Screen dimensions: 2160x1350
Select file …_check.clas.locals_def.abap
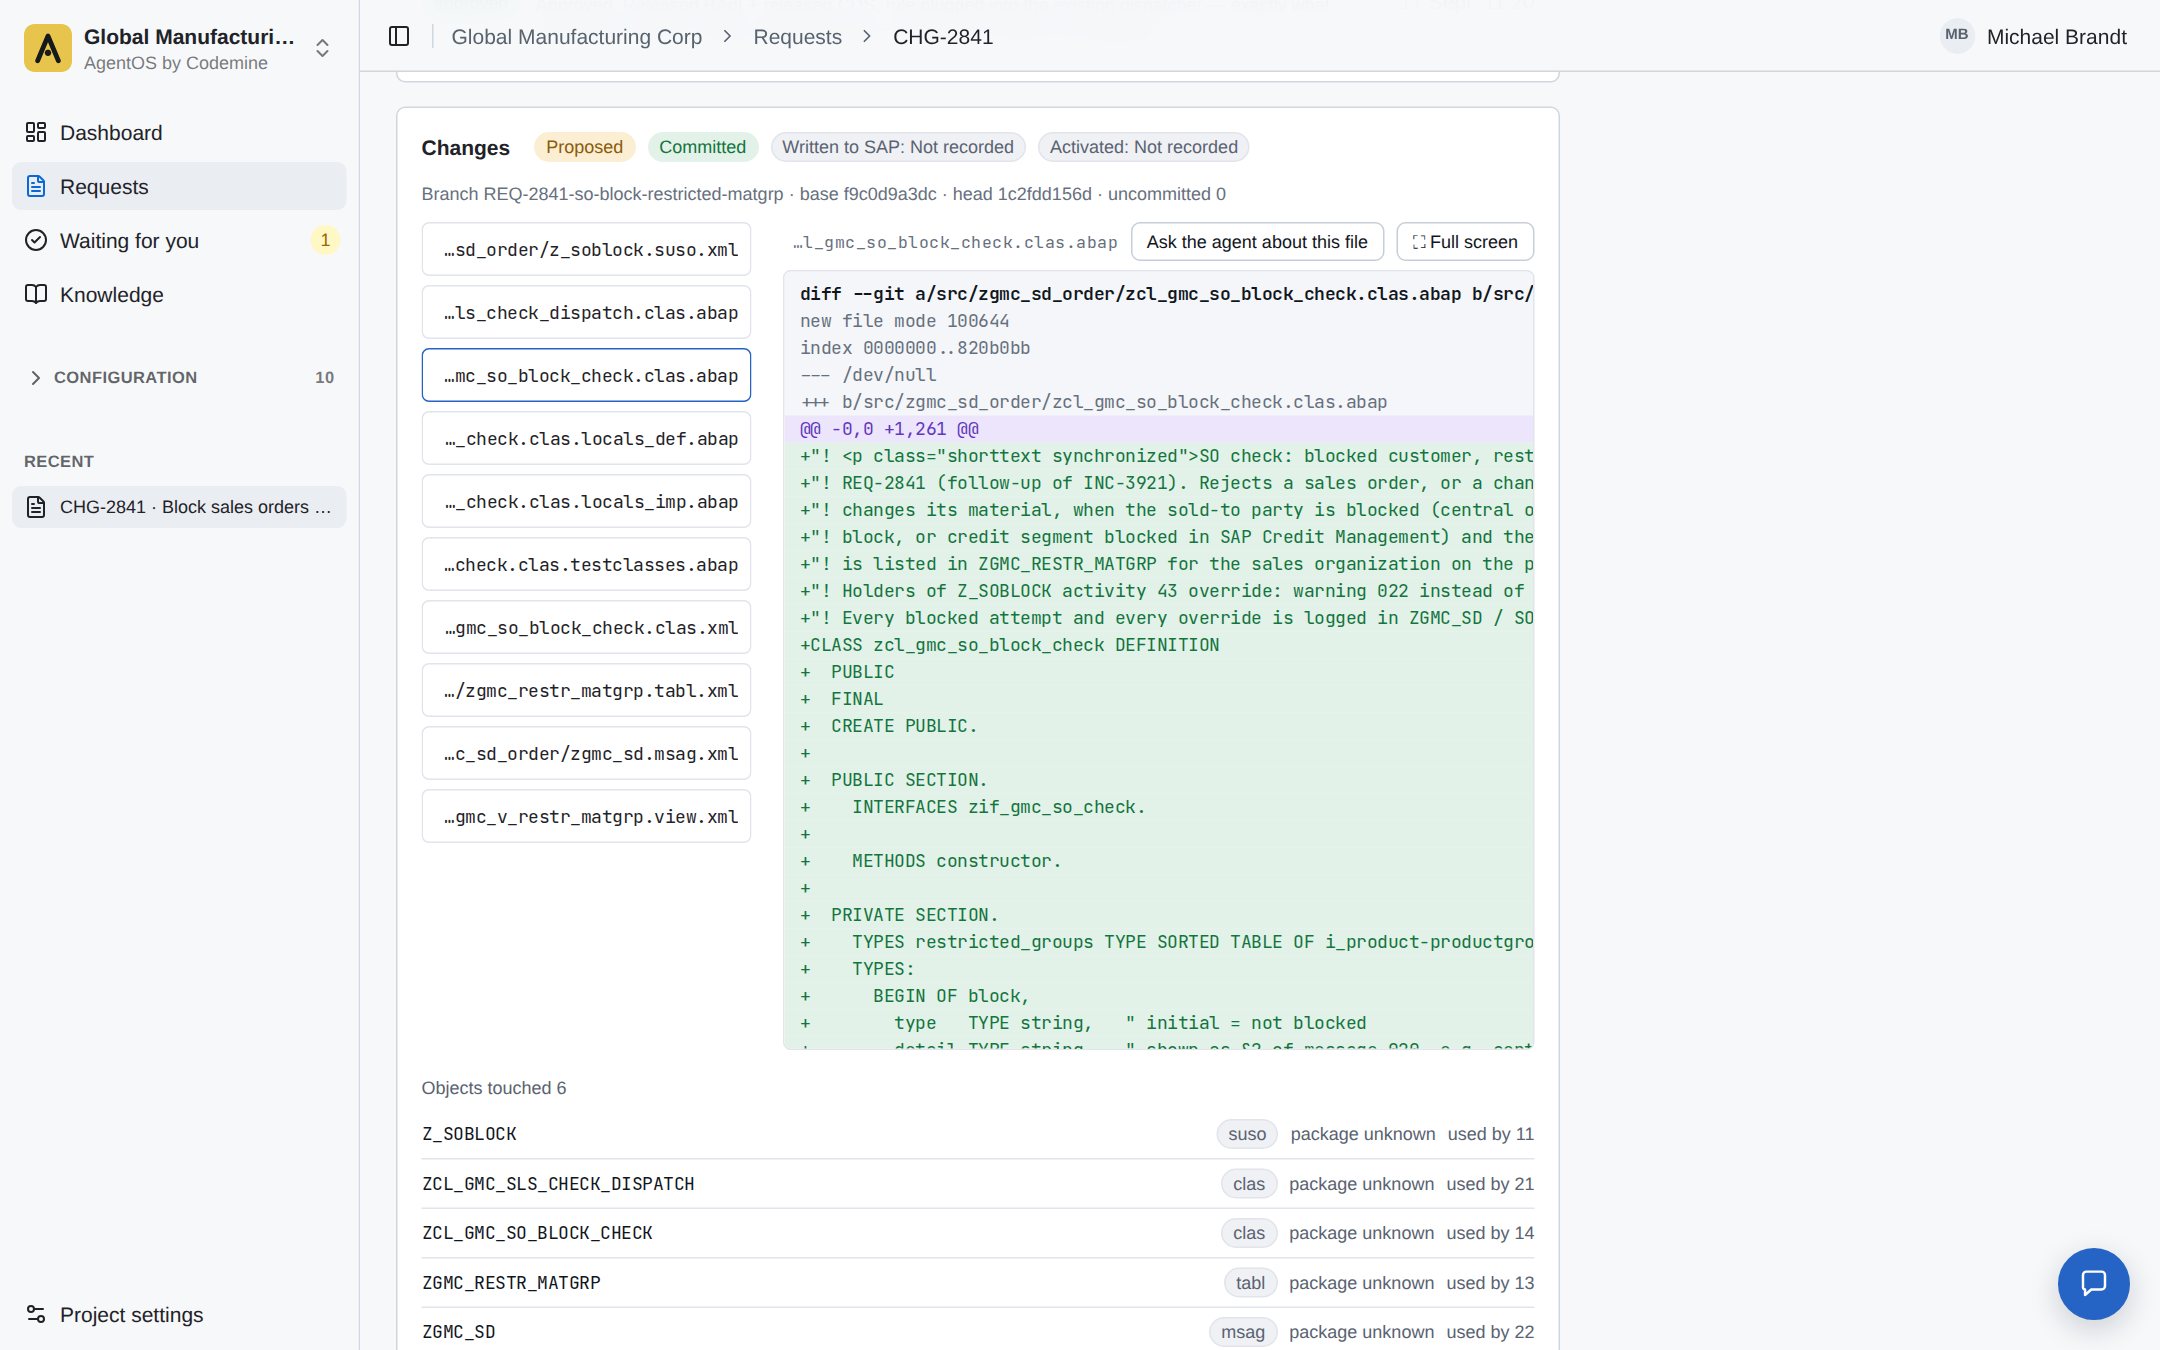586,439
